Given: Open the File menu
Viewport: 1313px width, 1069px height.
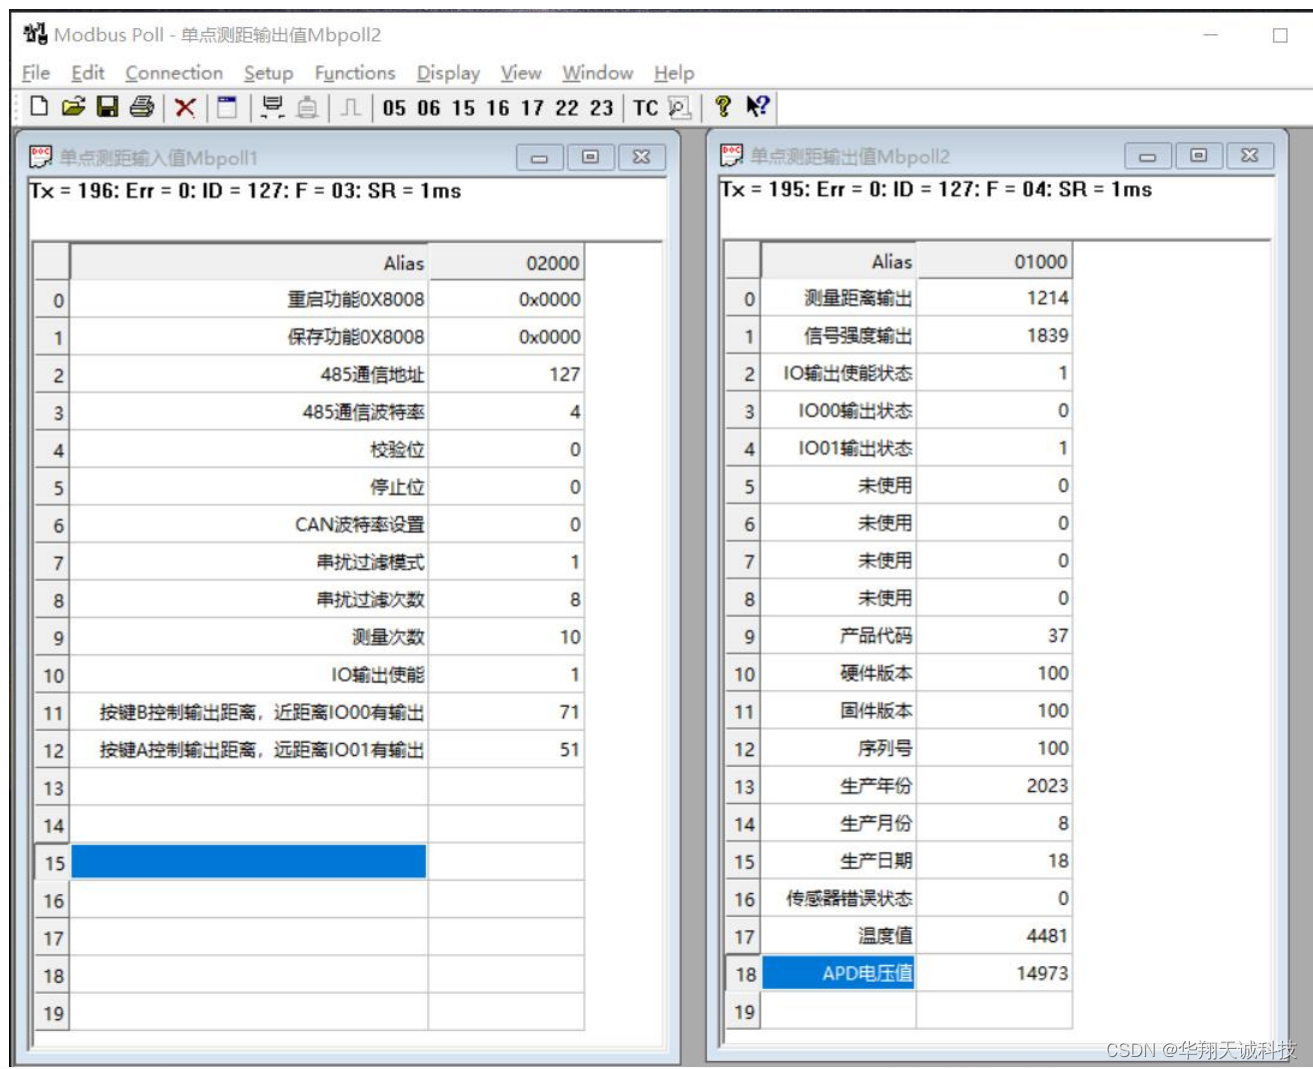Looking at the screenshot, I should [36, 73].
